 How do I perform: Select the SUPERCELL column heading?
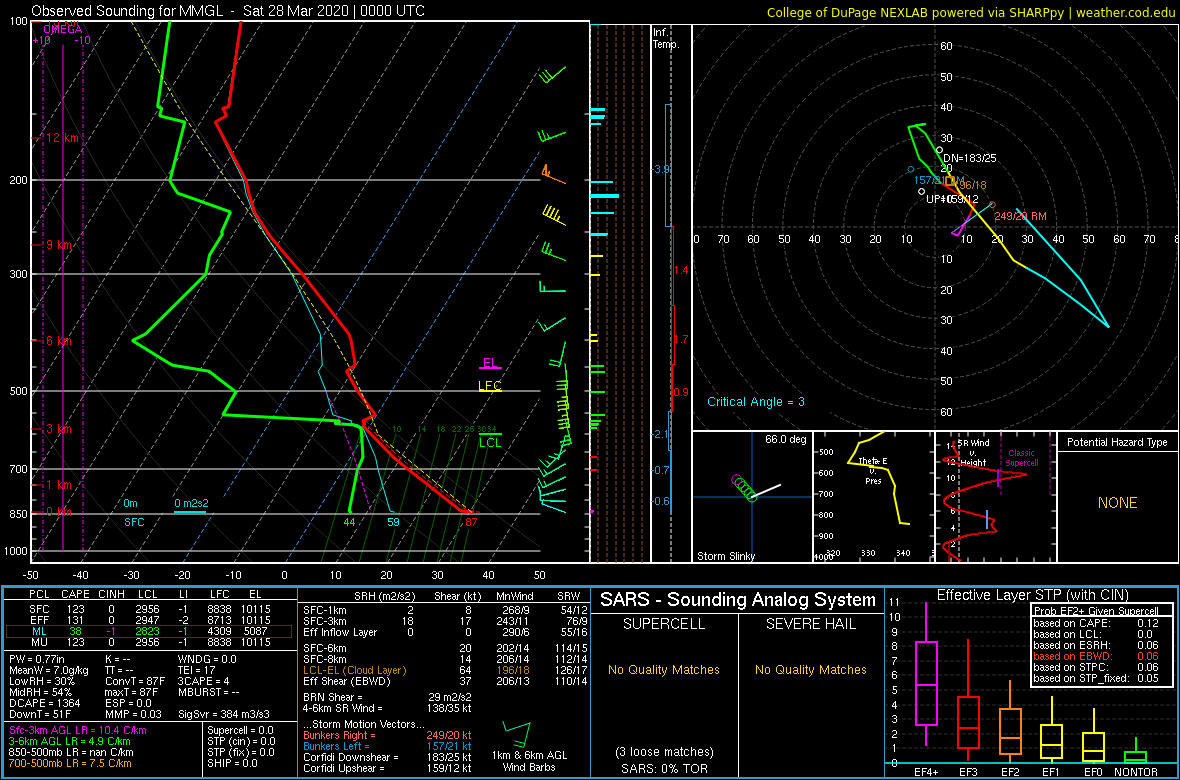tap(662, 624)
